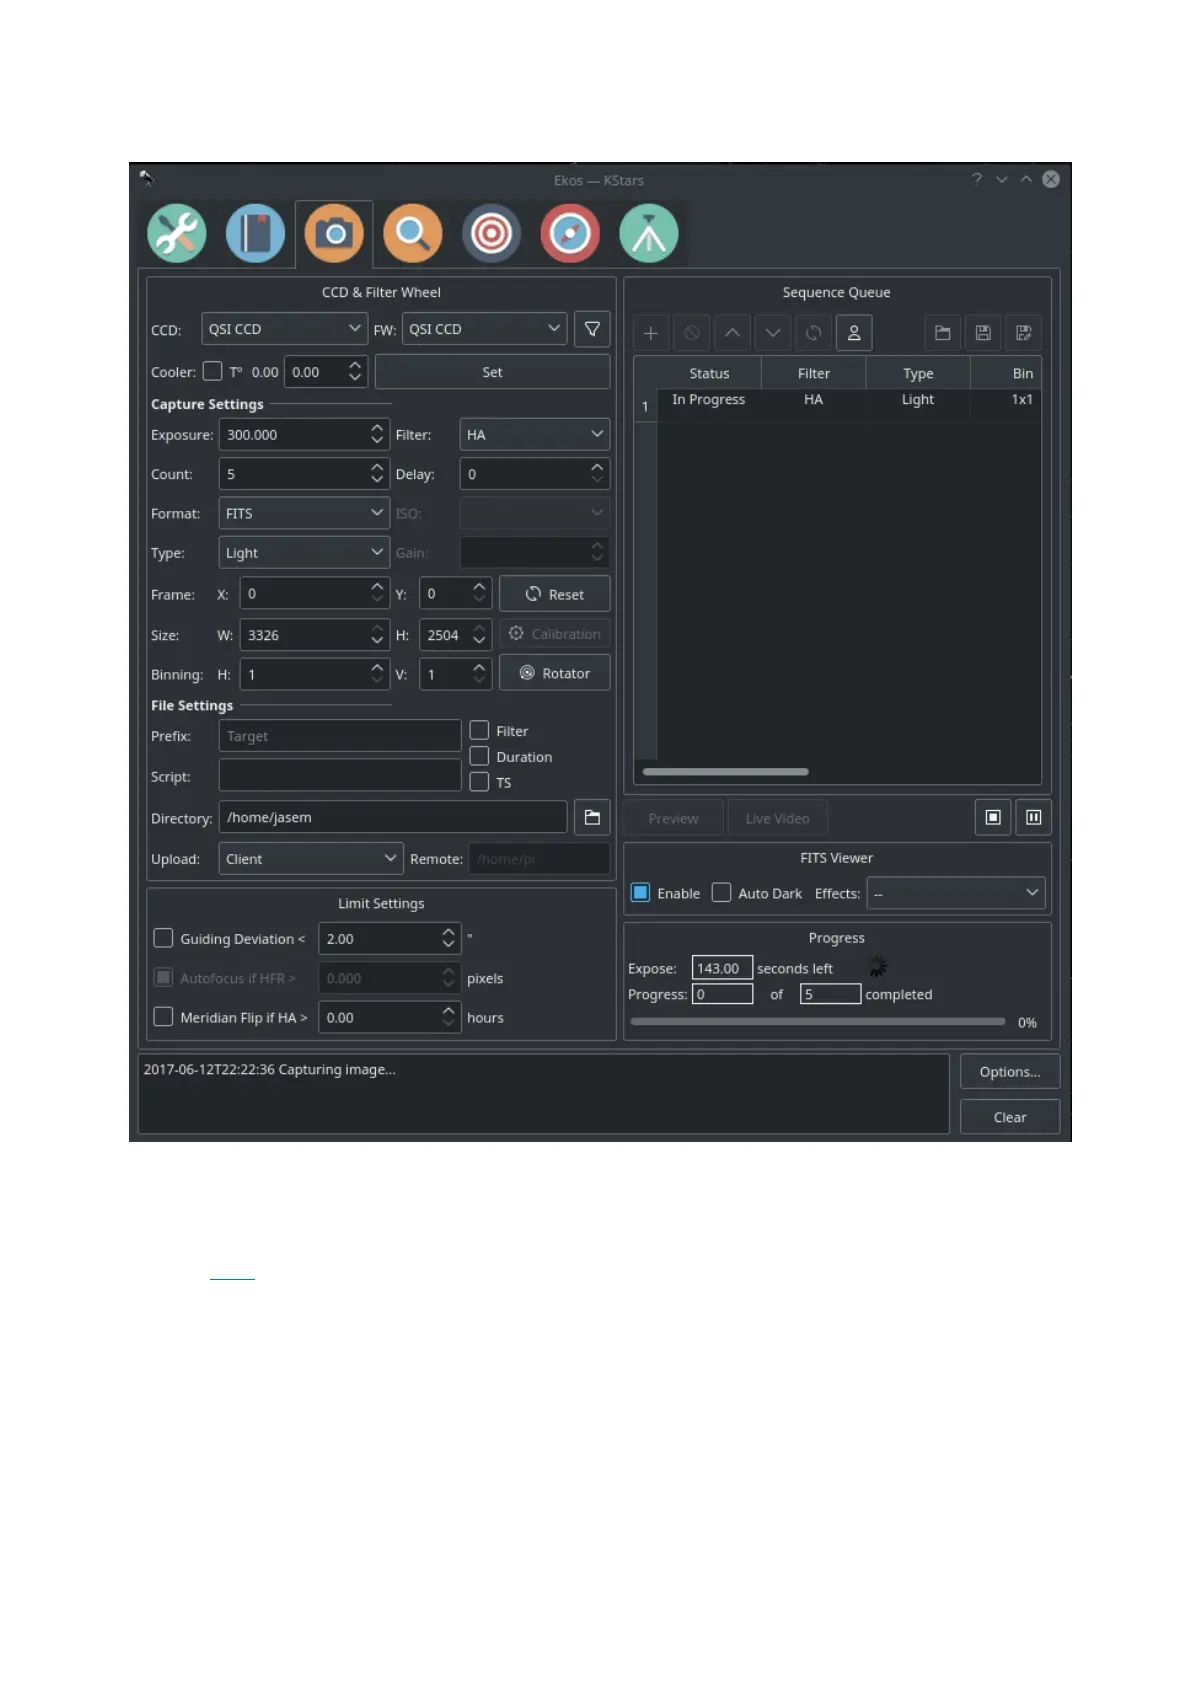1191x1684 pixels.
Task: Click the Directory path field
Action: (393, 817)
